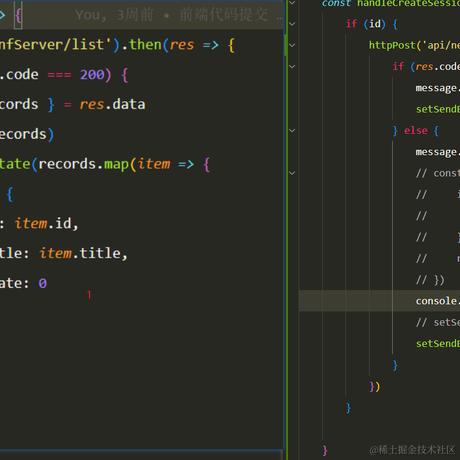Viewport: 460px width, 460px height.
Task: Click 'if (id) {' in right editor
Action: [x=372, y=24]
